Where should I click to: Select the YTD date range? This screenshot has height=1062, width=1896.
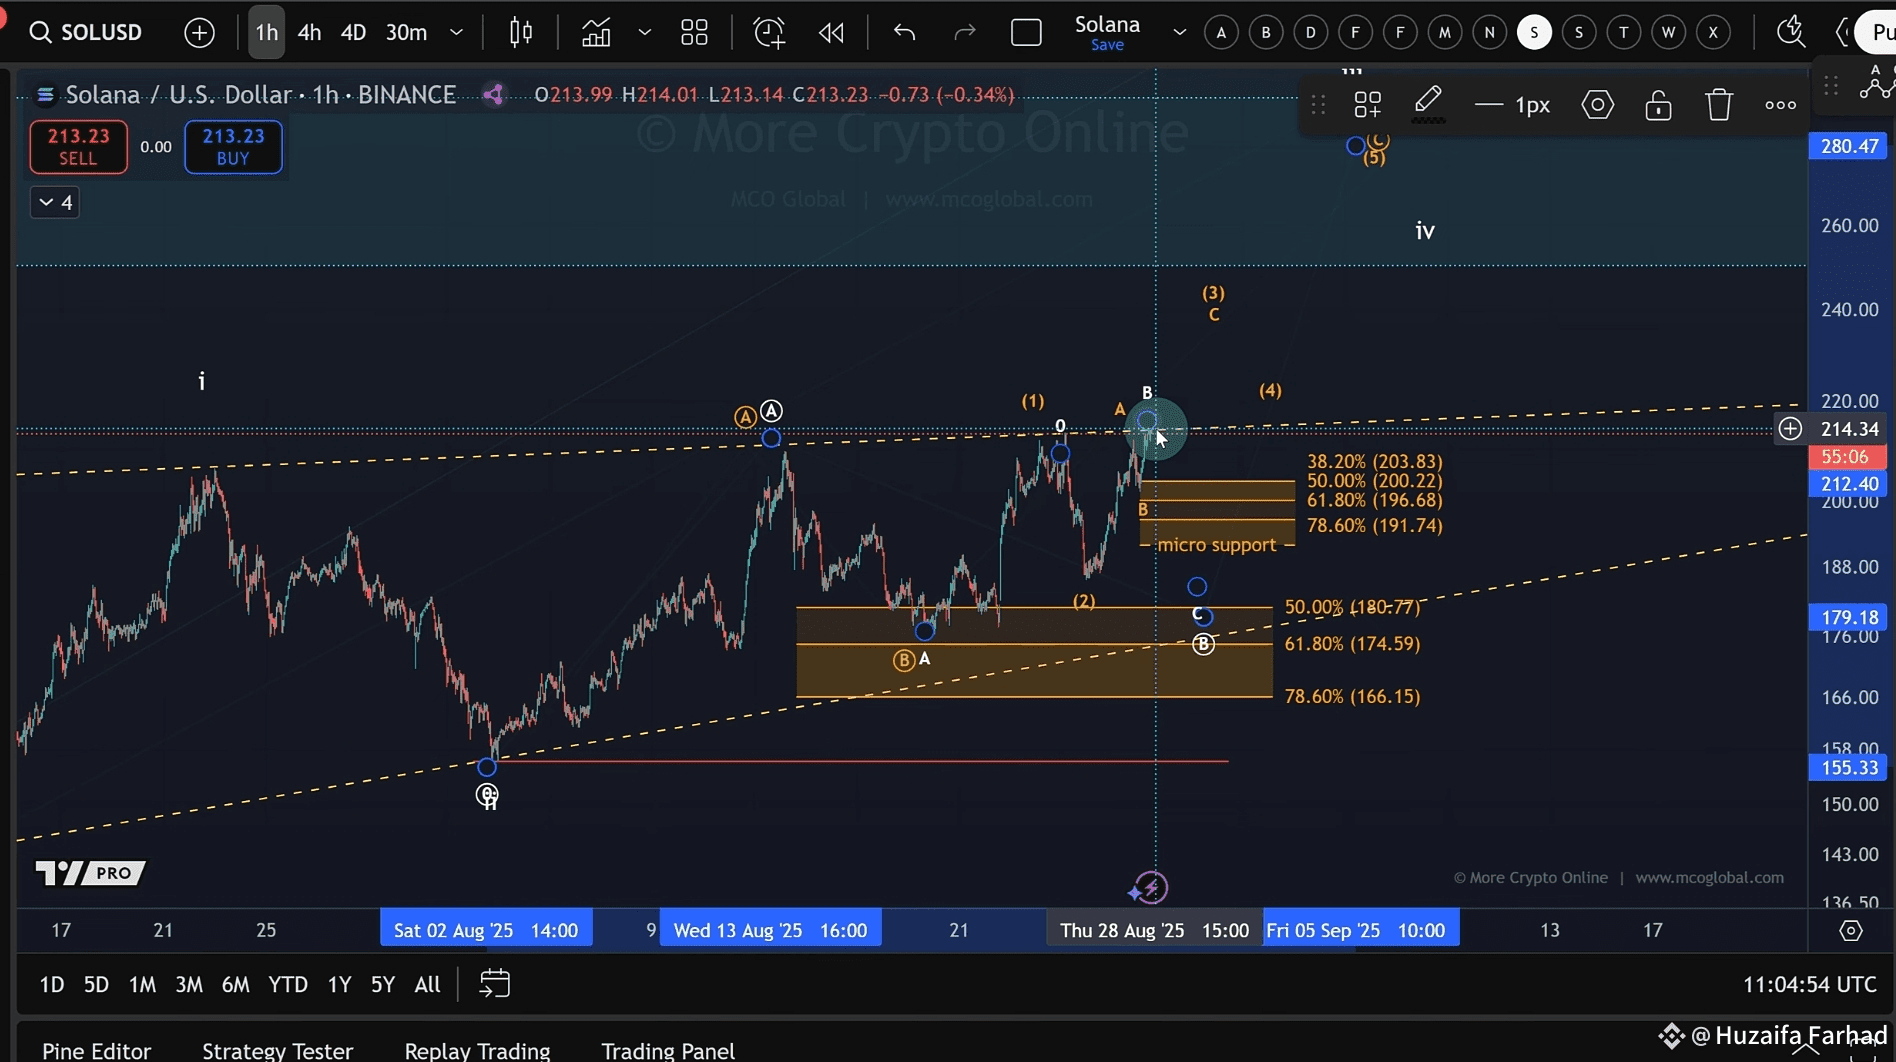click(x=288, y=984)
